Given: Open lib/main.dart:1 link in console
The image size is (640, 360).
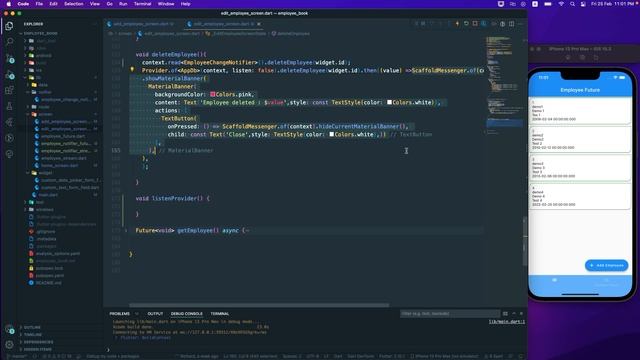Looking at the screenshot, I should [507, 322].
